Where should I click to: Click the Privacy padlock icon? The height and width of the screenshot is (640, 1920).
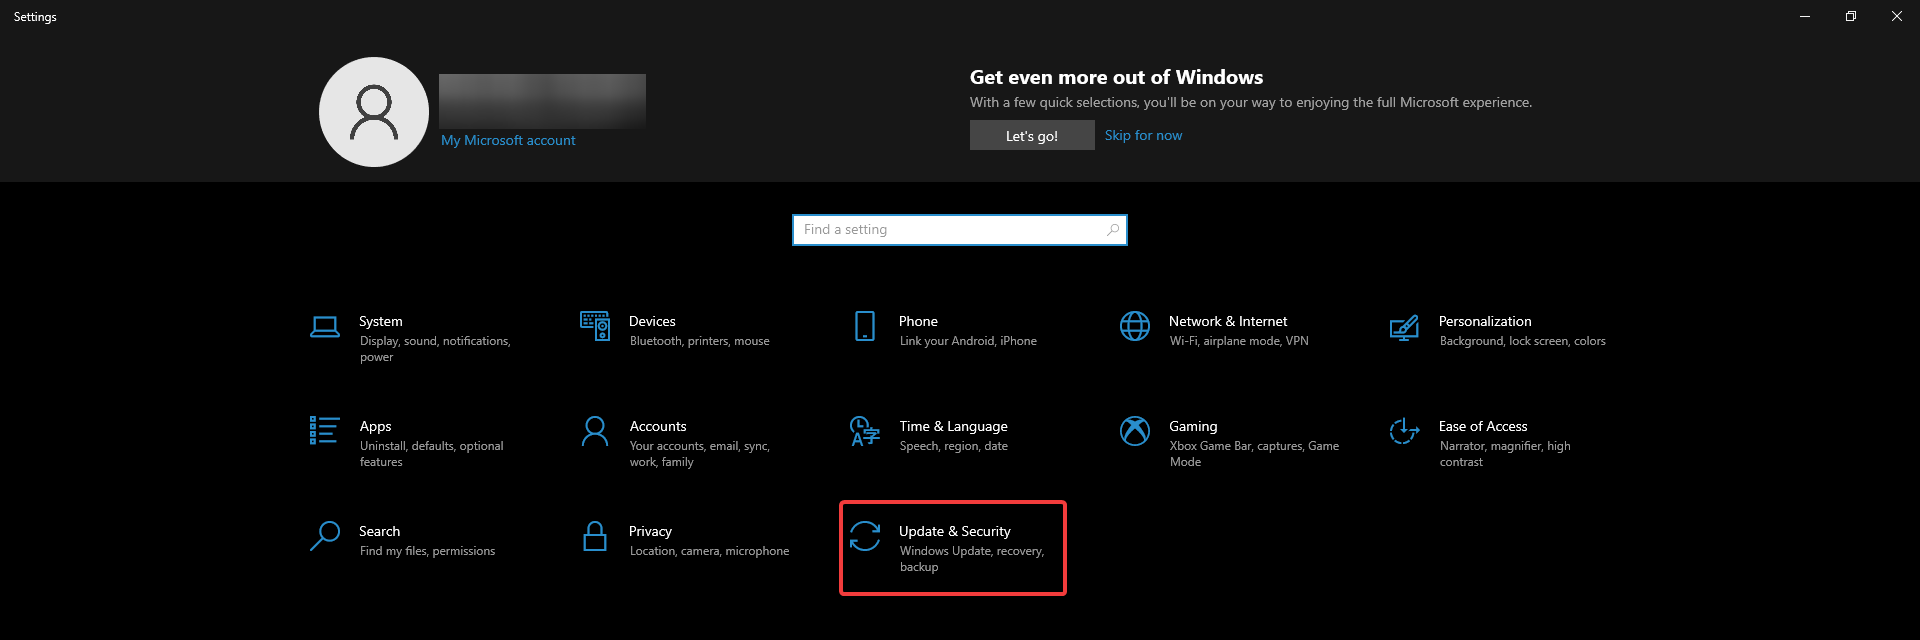(x=595, y=536)
